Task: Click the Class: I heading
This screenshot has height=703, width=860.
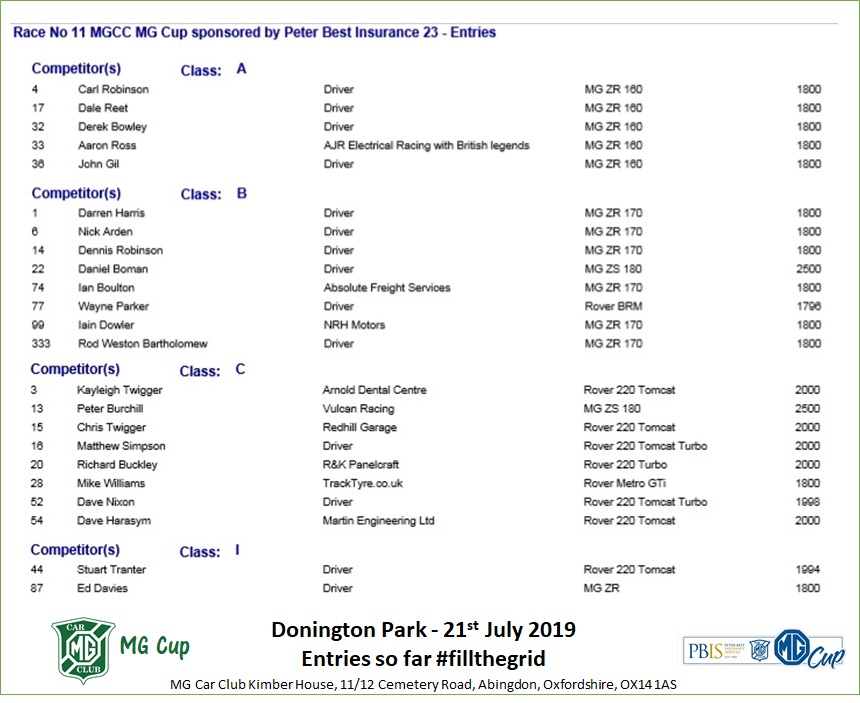Action: (x=210, y=551)
